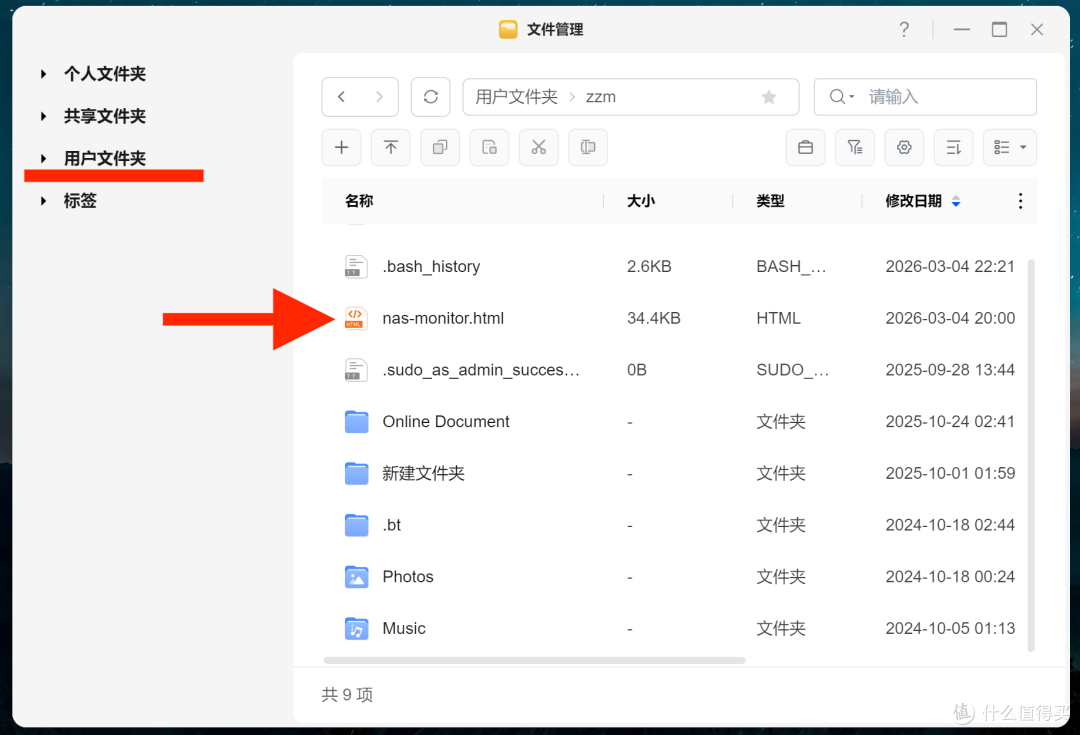Select the .sudo_as_admin_succes… file icon

pyautogui.click(x=356, y=370)
